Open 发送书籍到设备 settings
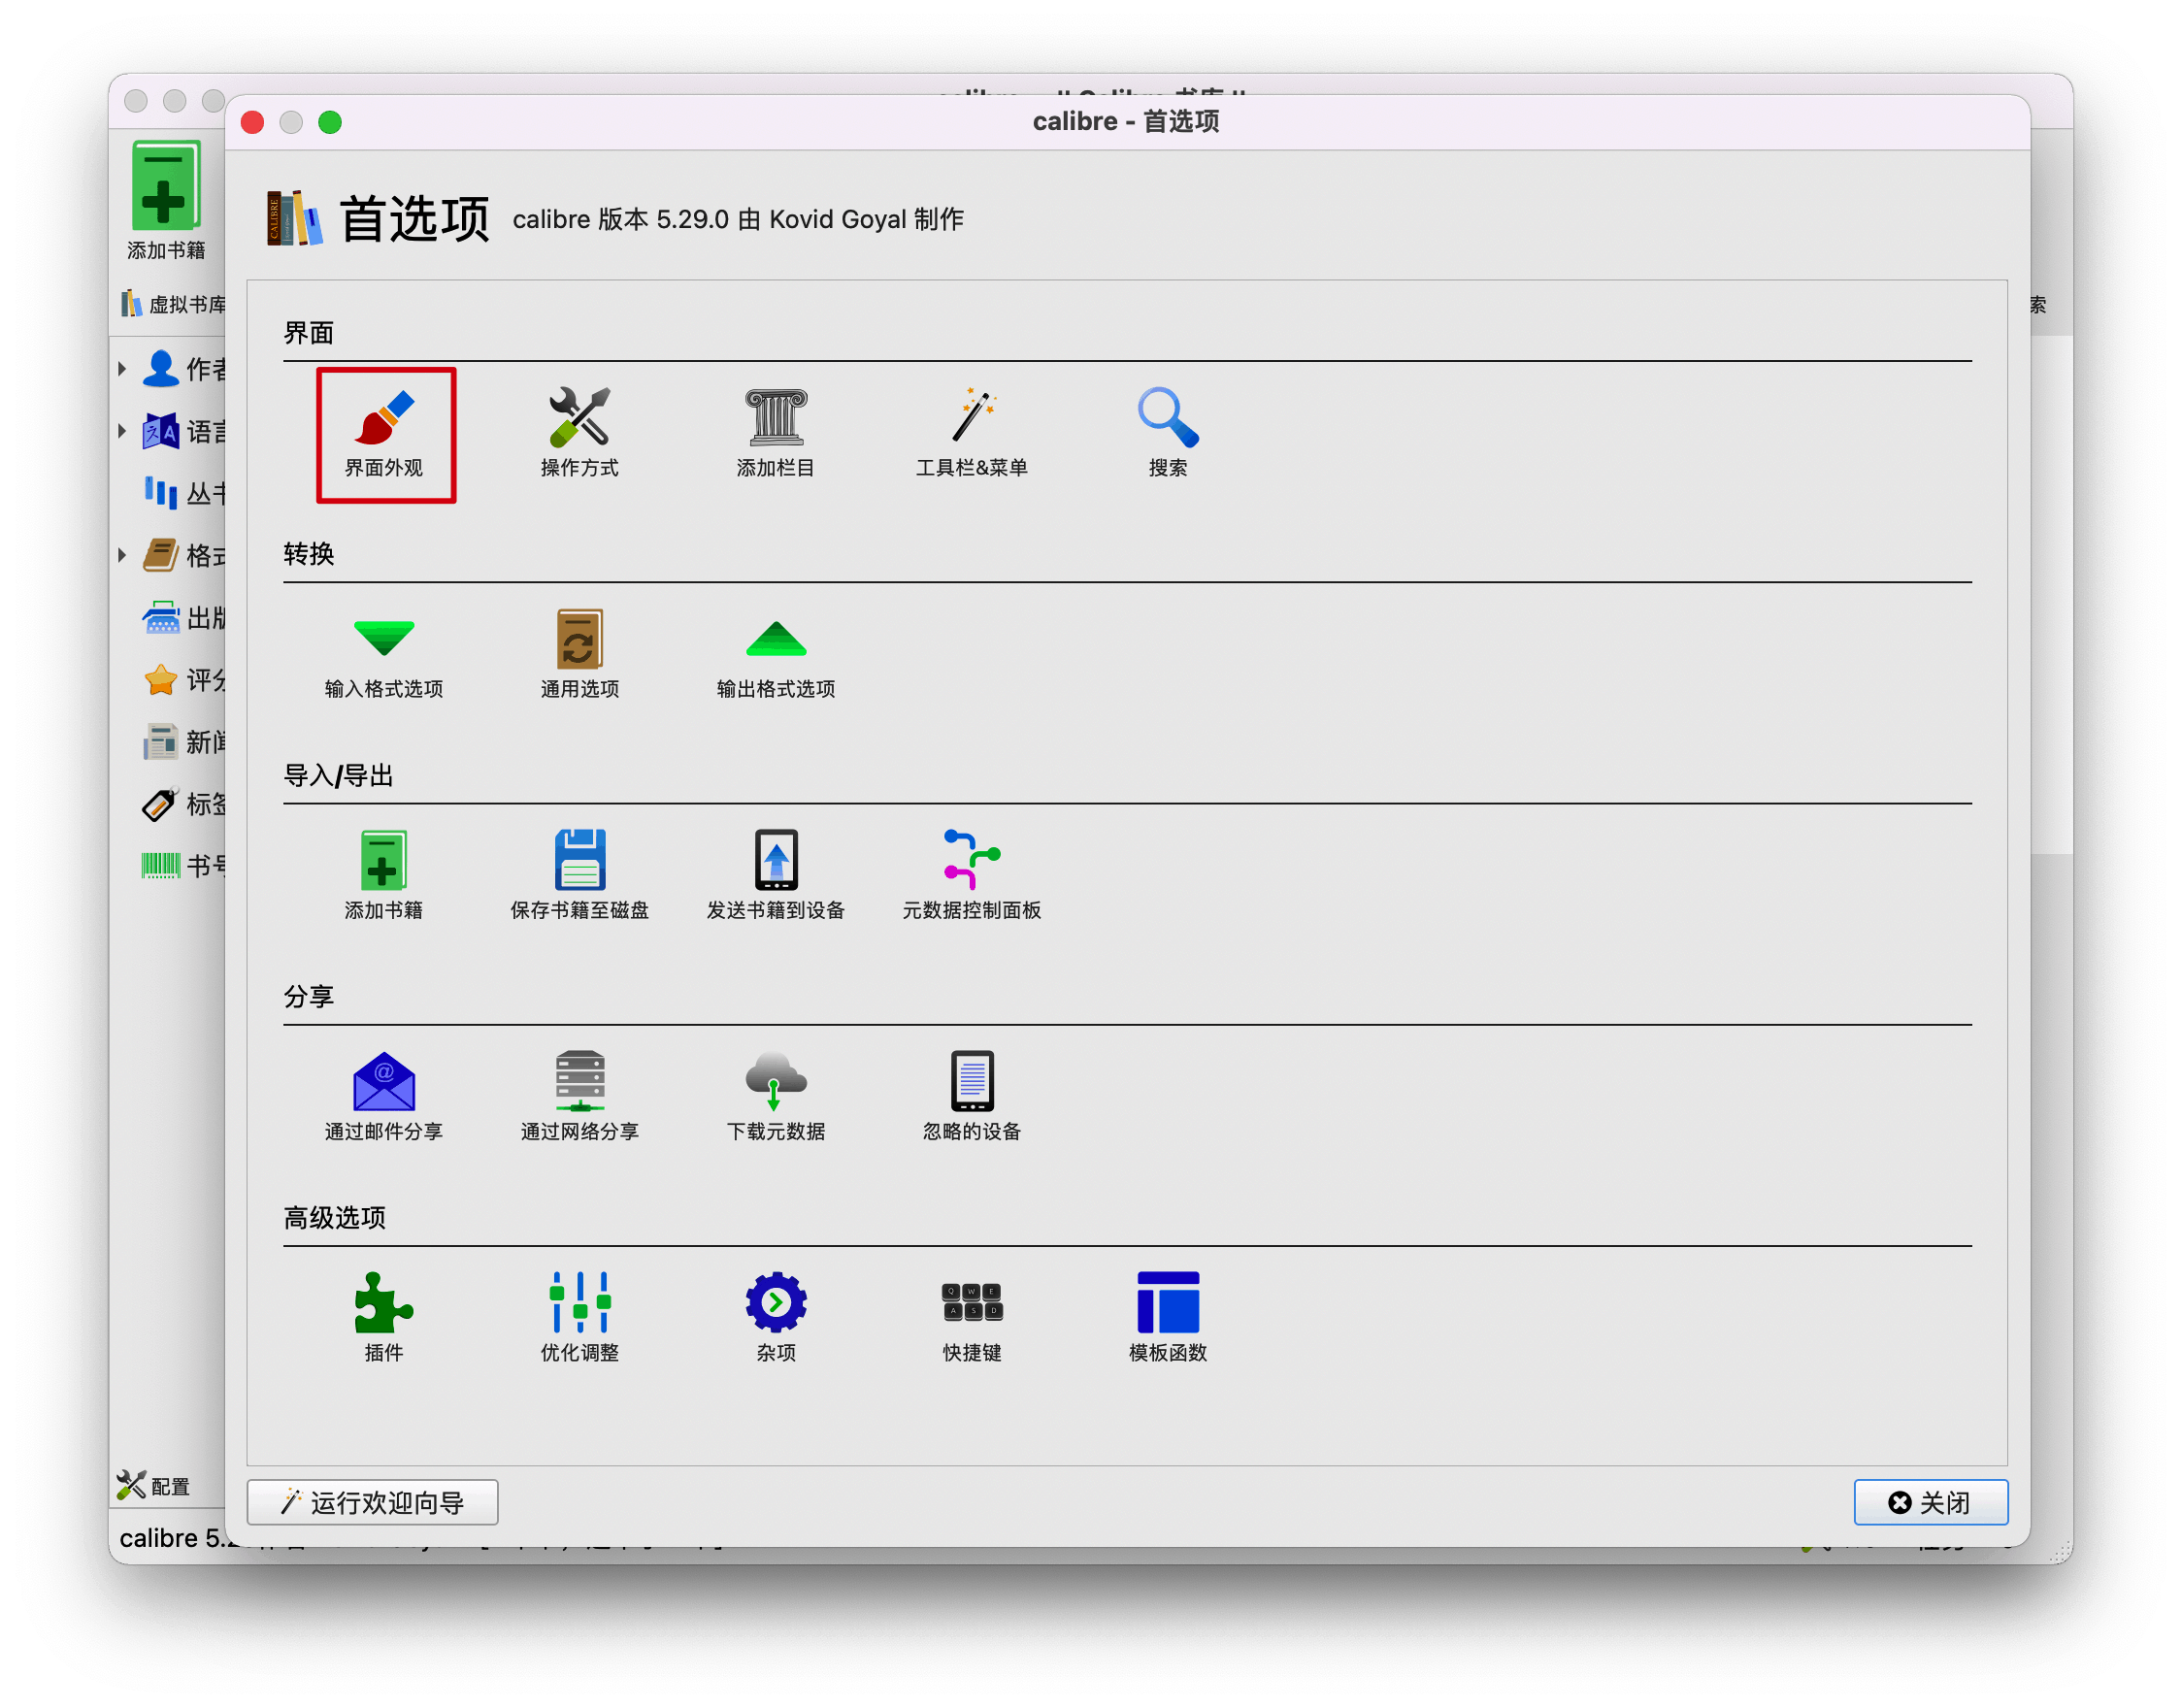 pos(776,877)
